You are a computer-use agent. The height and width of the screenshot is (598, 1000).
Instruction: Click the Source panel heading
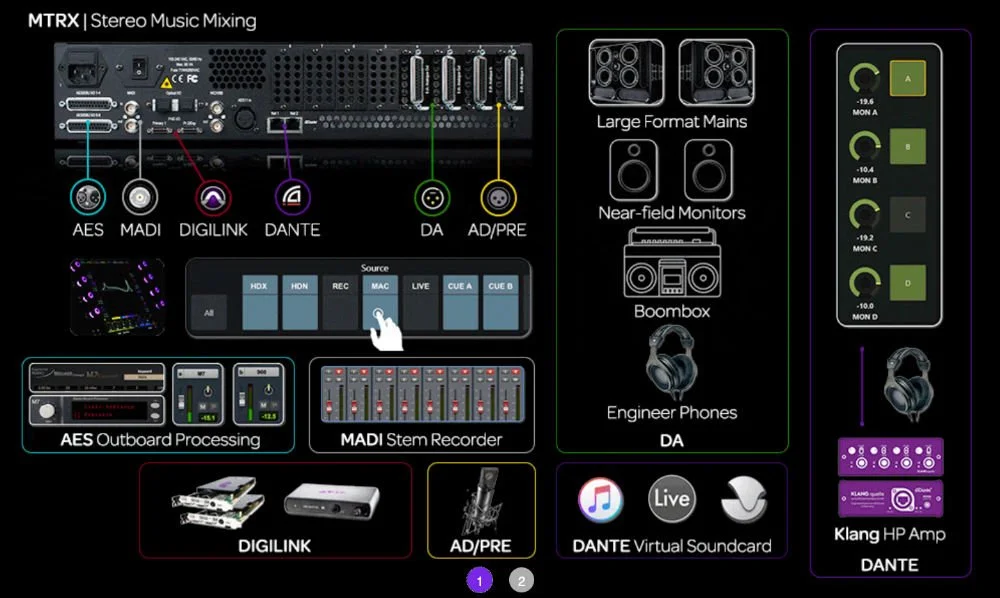[x=374, y=268]
